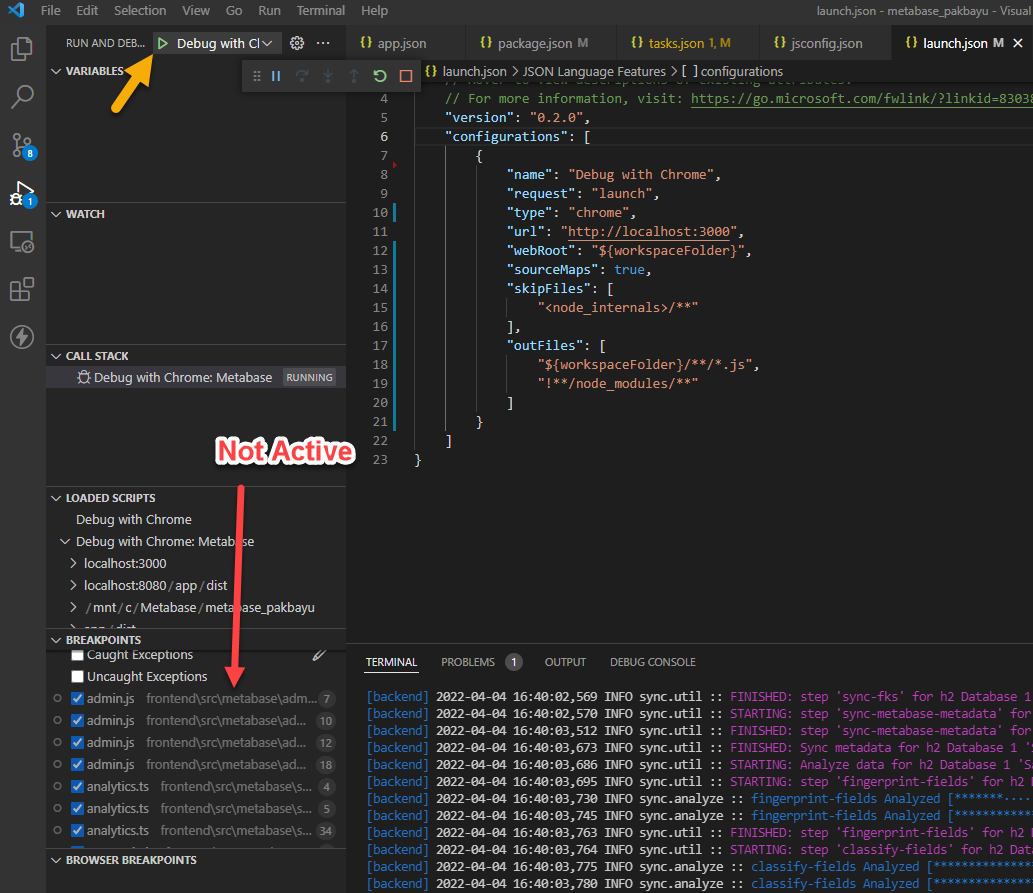
Task: Open the Explorer view in the activity bar
Action: pyautogui.click(x=22, y=49)
